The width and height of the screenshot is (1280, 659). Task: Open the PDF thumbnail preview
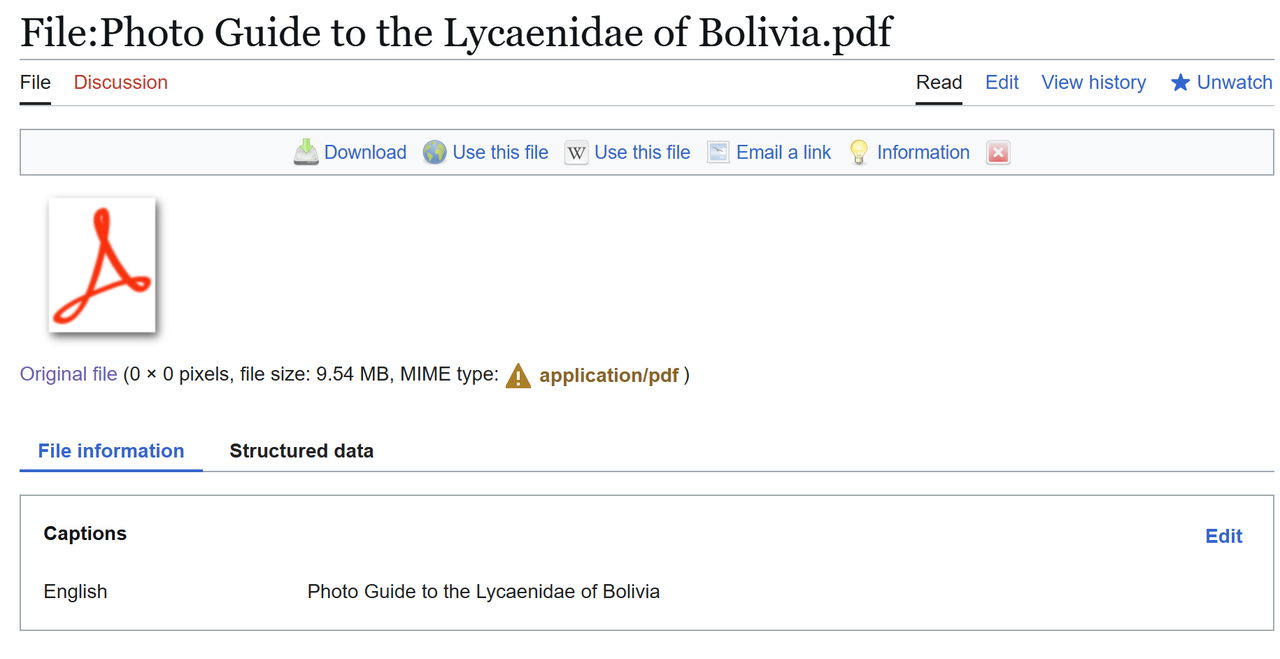[102, 265]
